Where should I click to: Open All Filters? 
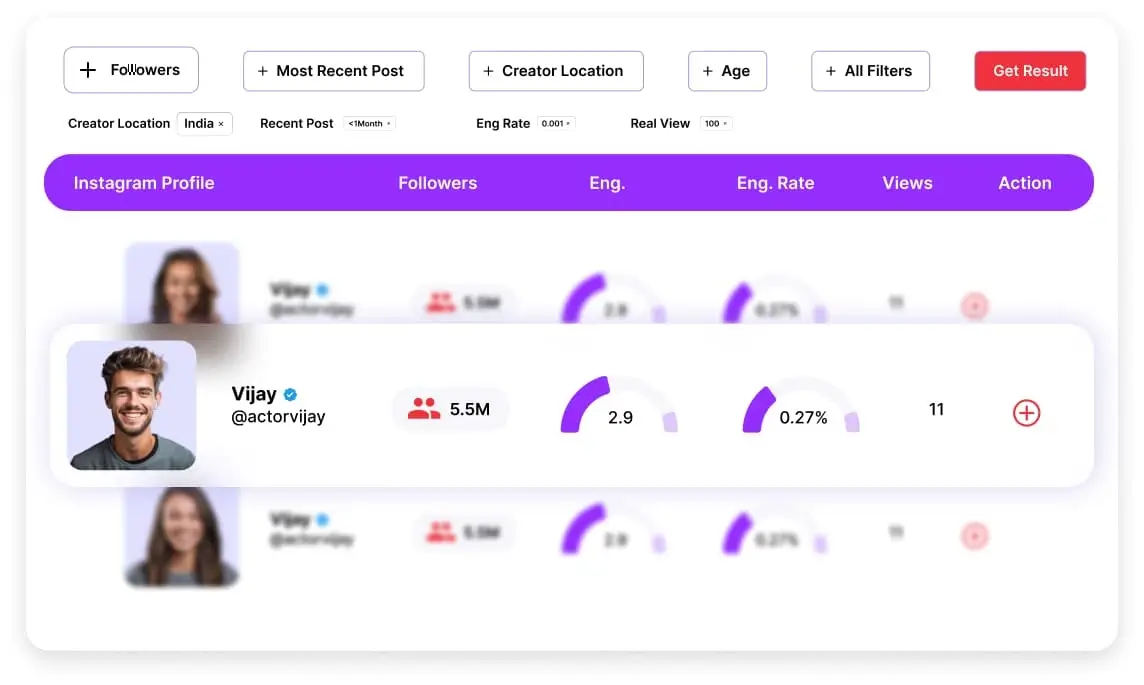coord(869,71)
